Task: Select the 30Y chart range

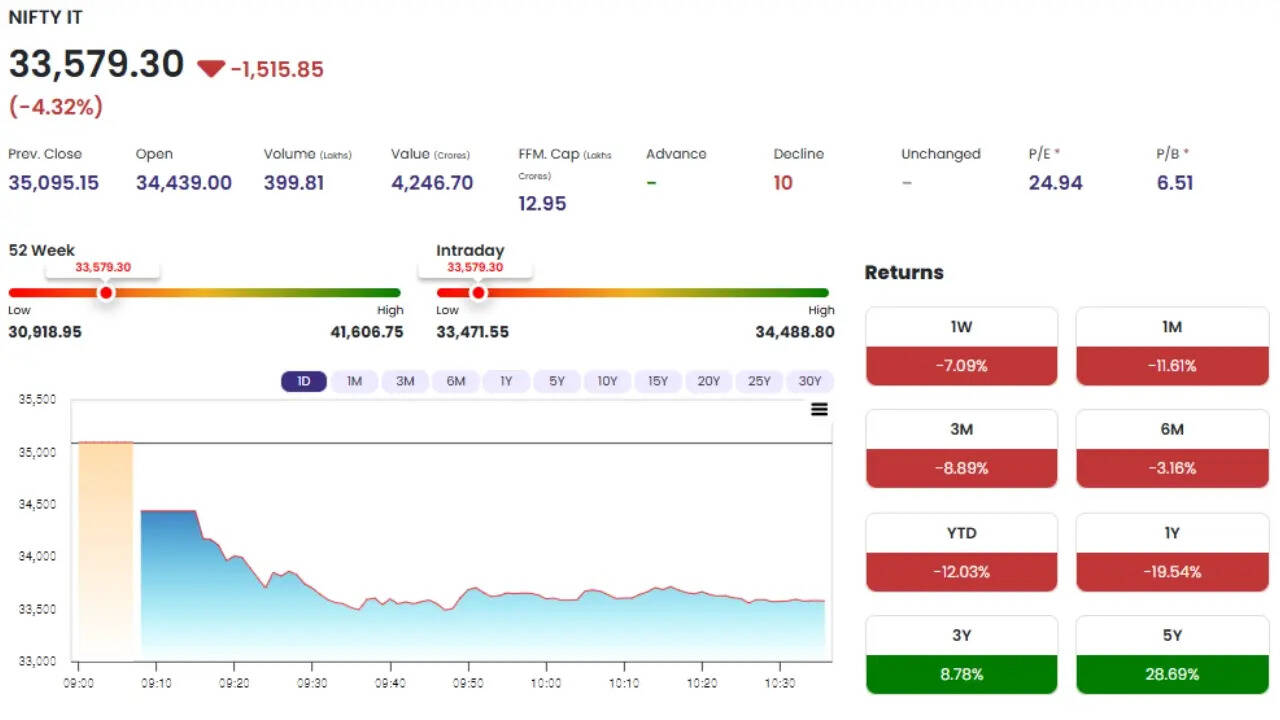Action: pyautogui.click(x=809, y=381)
